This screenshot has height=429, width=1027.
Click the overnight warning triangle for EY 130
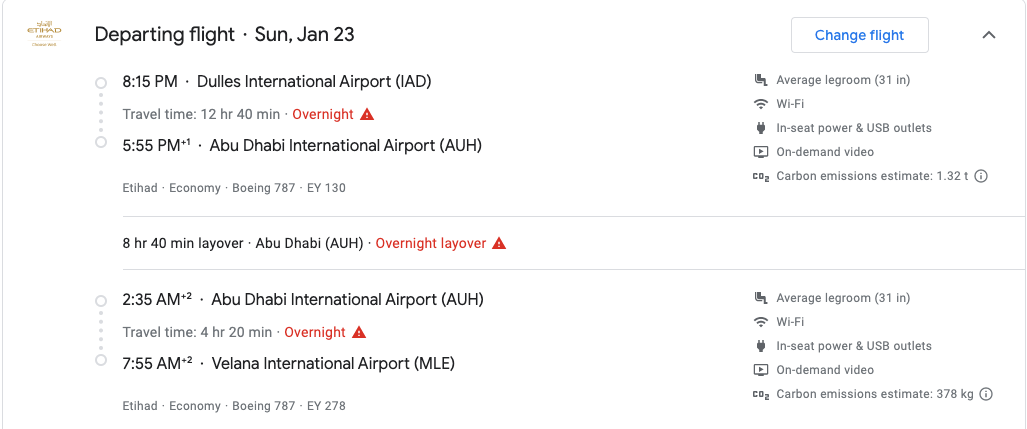pyautogui.click(x=367, y=115)
